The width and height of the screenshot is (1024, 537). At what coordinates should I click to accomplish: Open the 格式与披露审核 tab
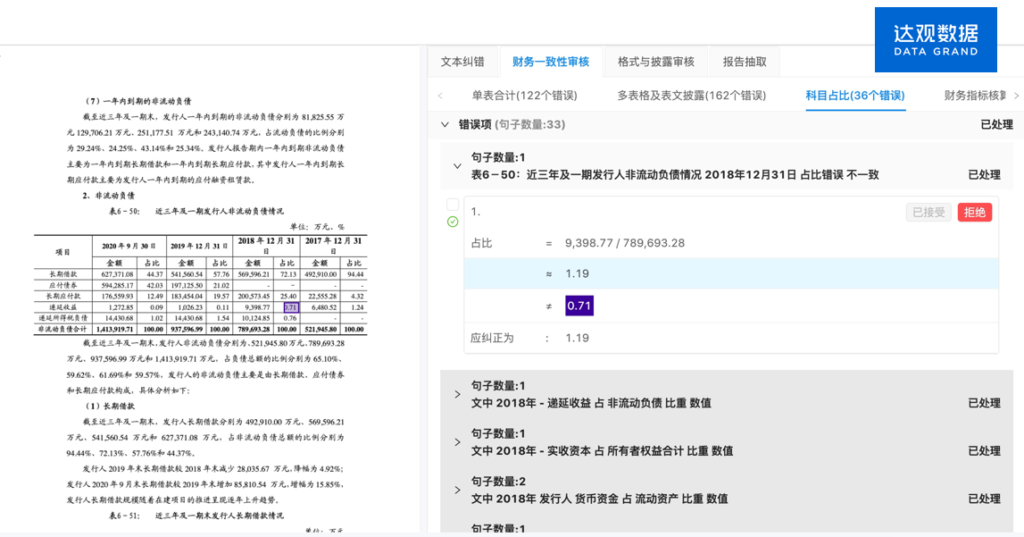655,62
